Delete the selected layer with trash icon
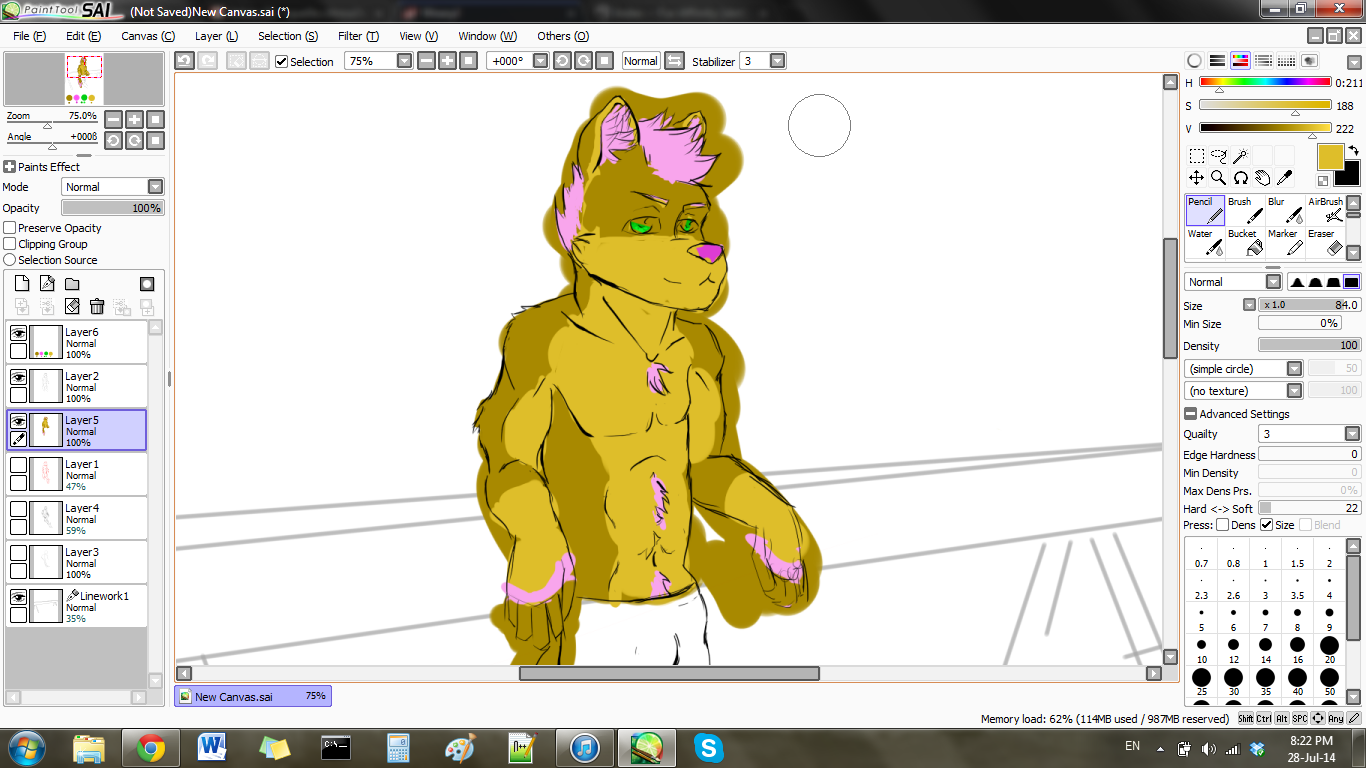 pos(97,306)
